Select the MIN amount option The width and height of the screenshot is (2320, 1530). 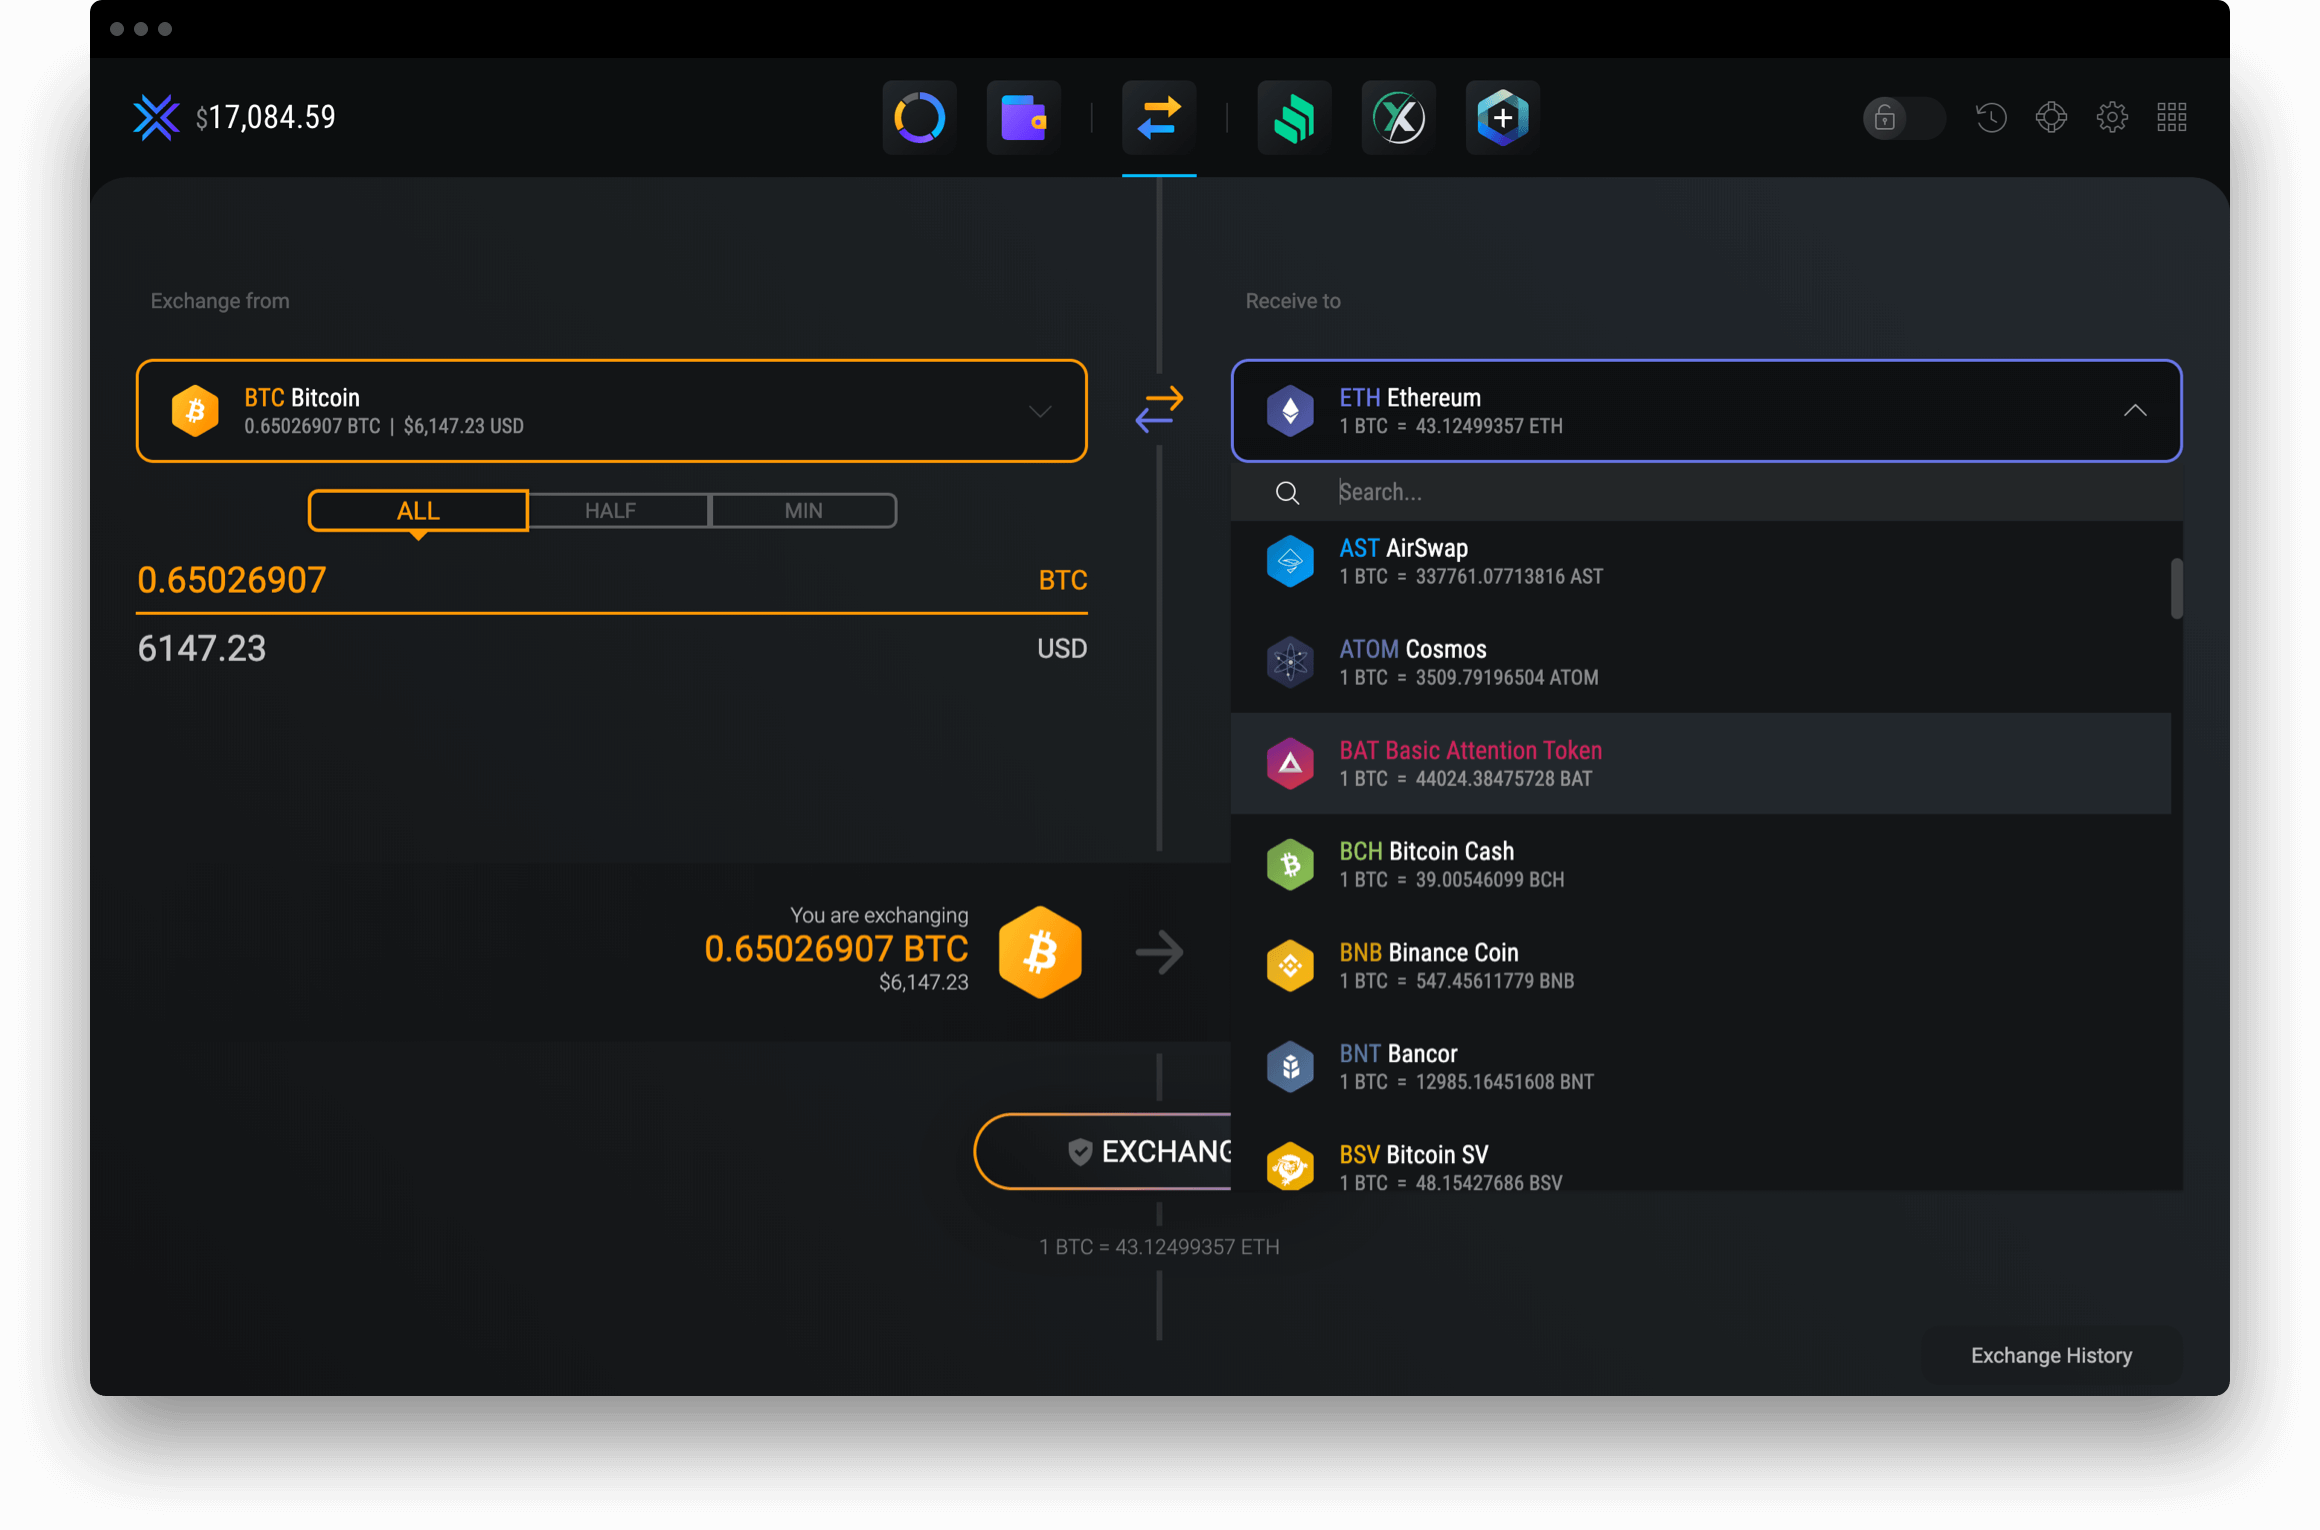coord(802,510)
